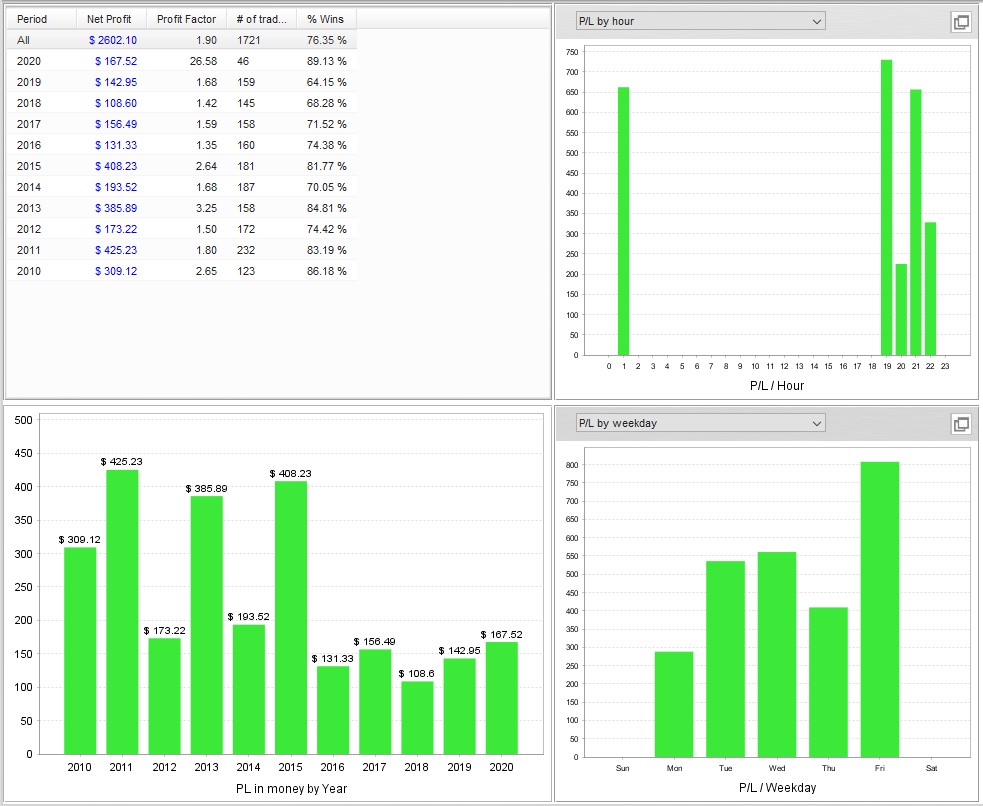This screenshot has height=806, width=983.
Task: Select the 2019 period row
Action: tap(182, 82)
